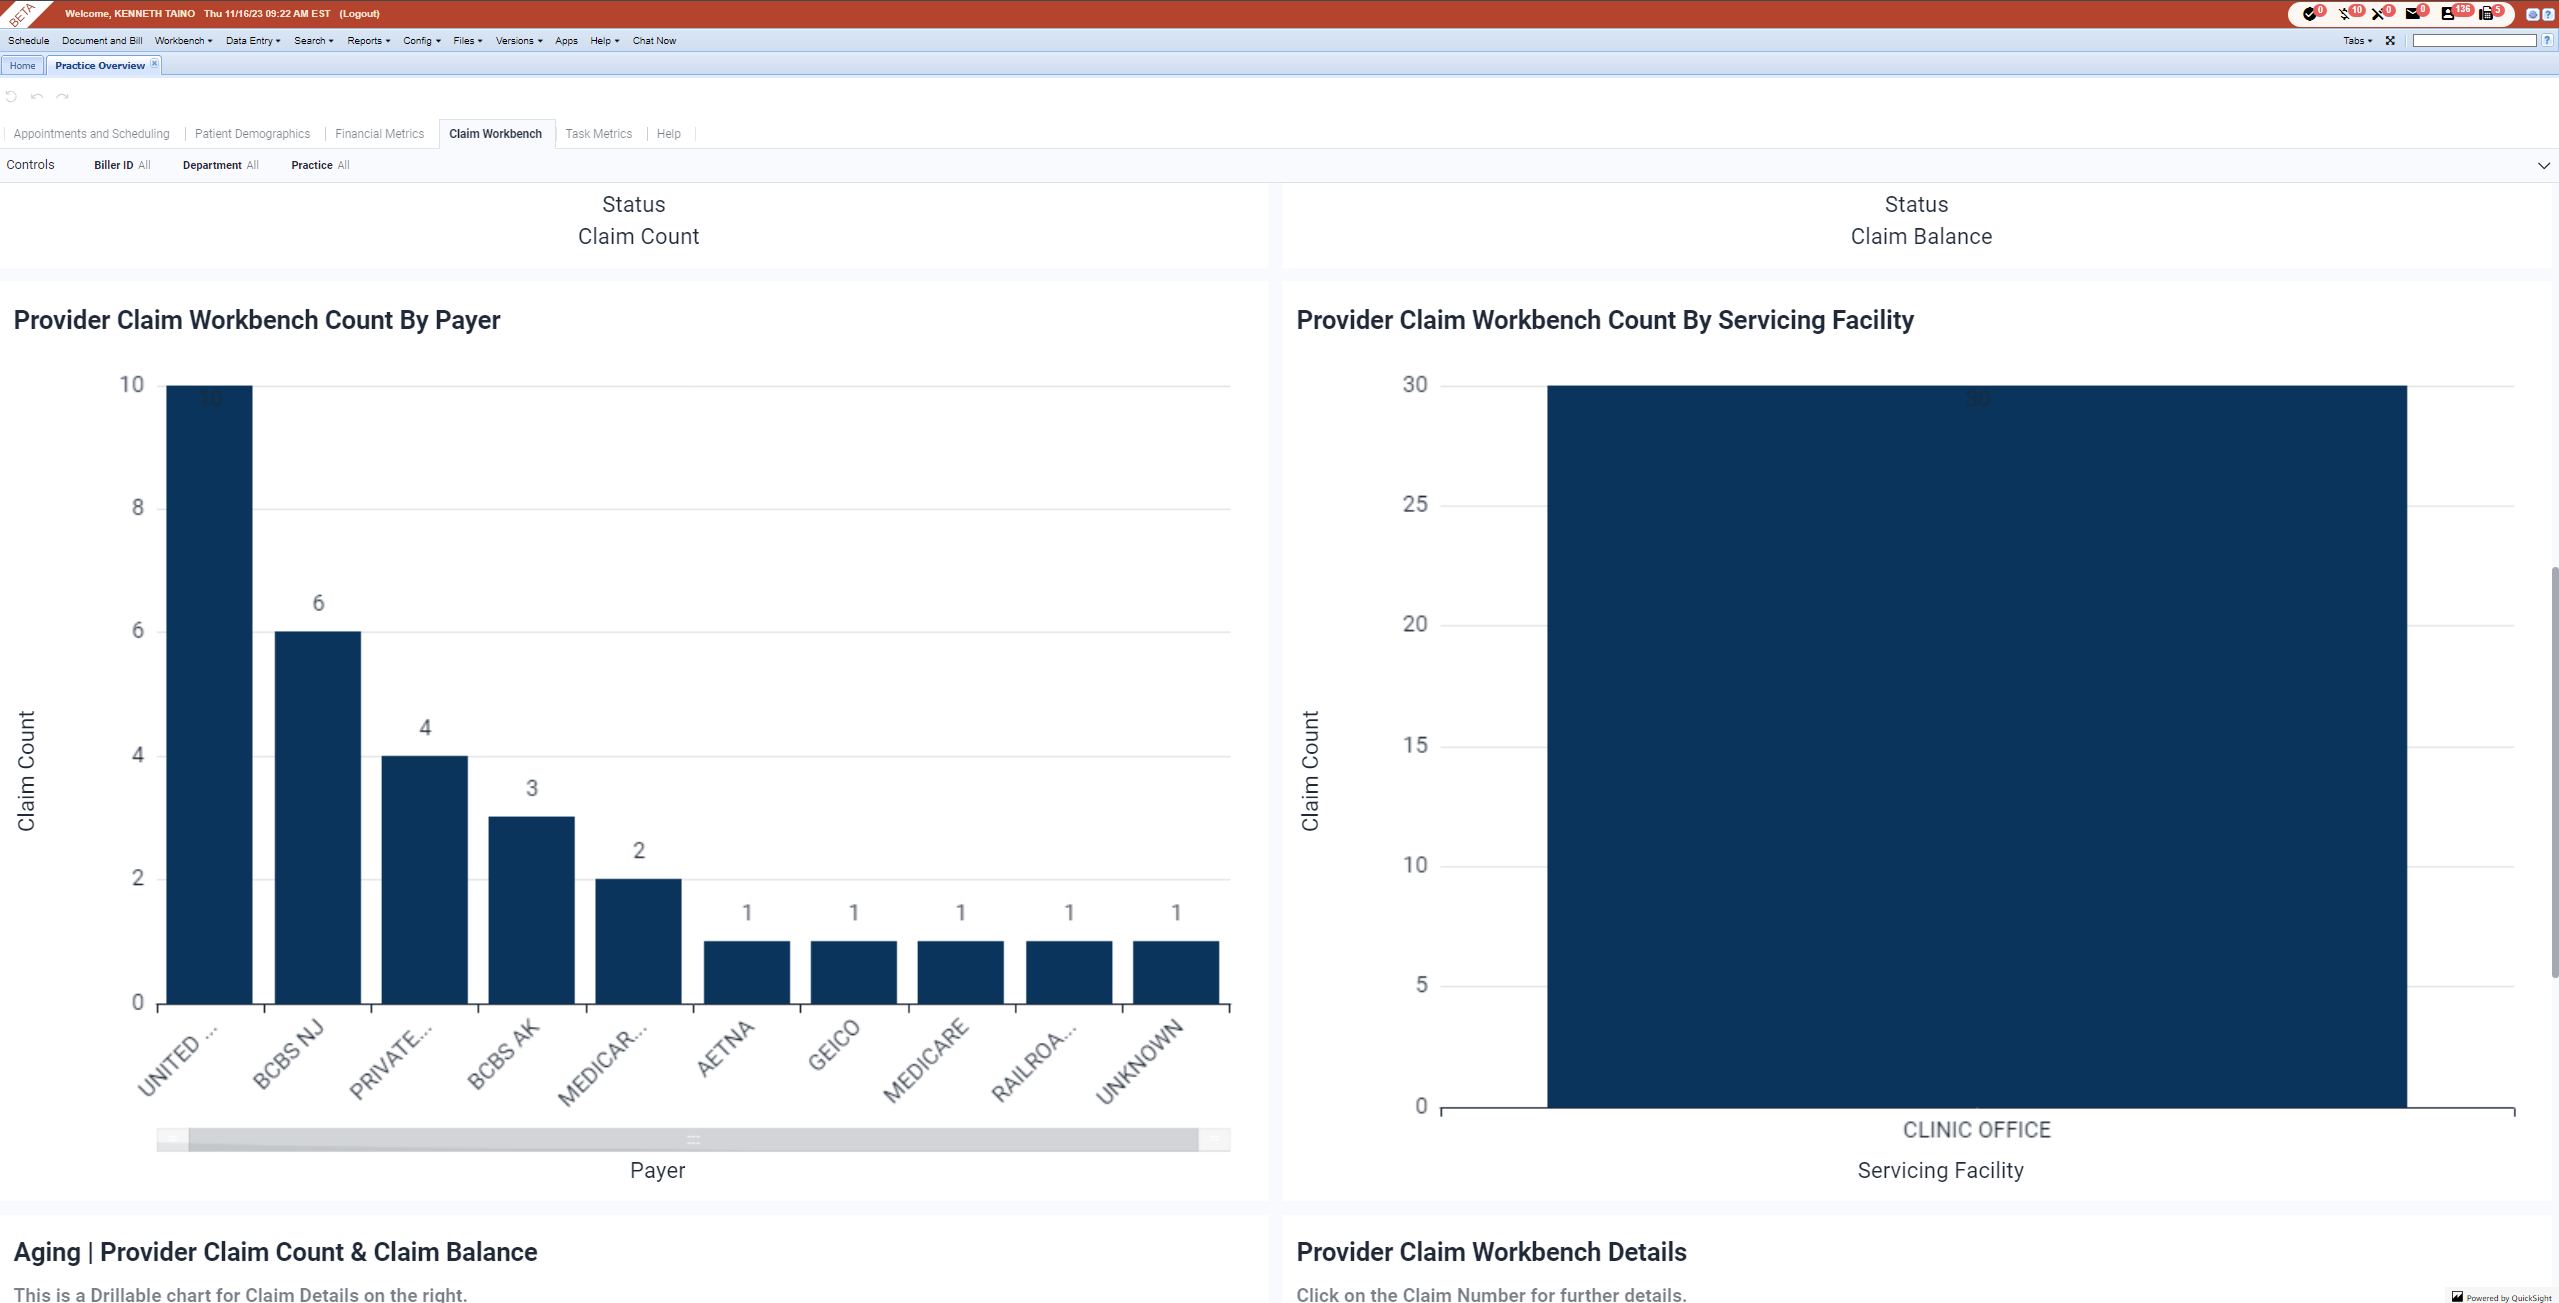Screen dimensions: 2559x1303
Task: Switch to the Task Metrics tab
Action: coord(598,134)
